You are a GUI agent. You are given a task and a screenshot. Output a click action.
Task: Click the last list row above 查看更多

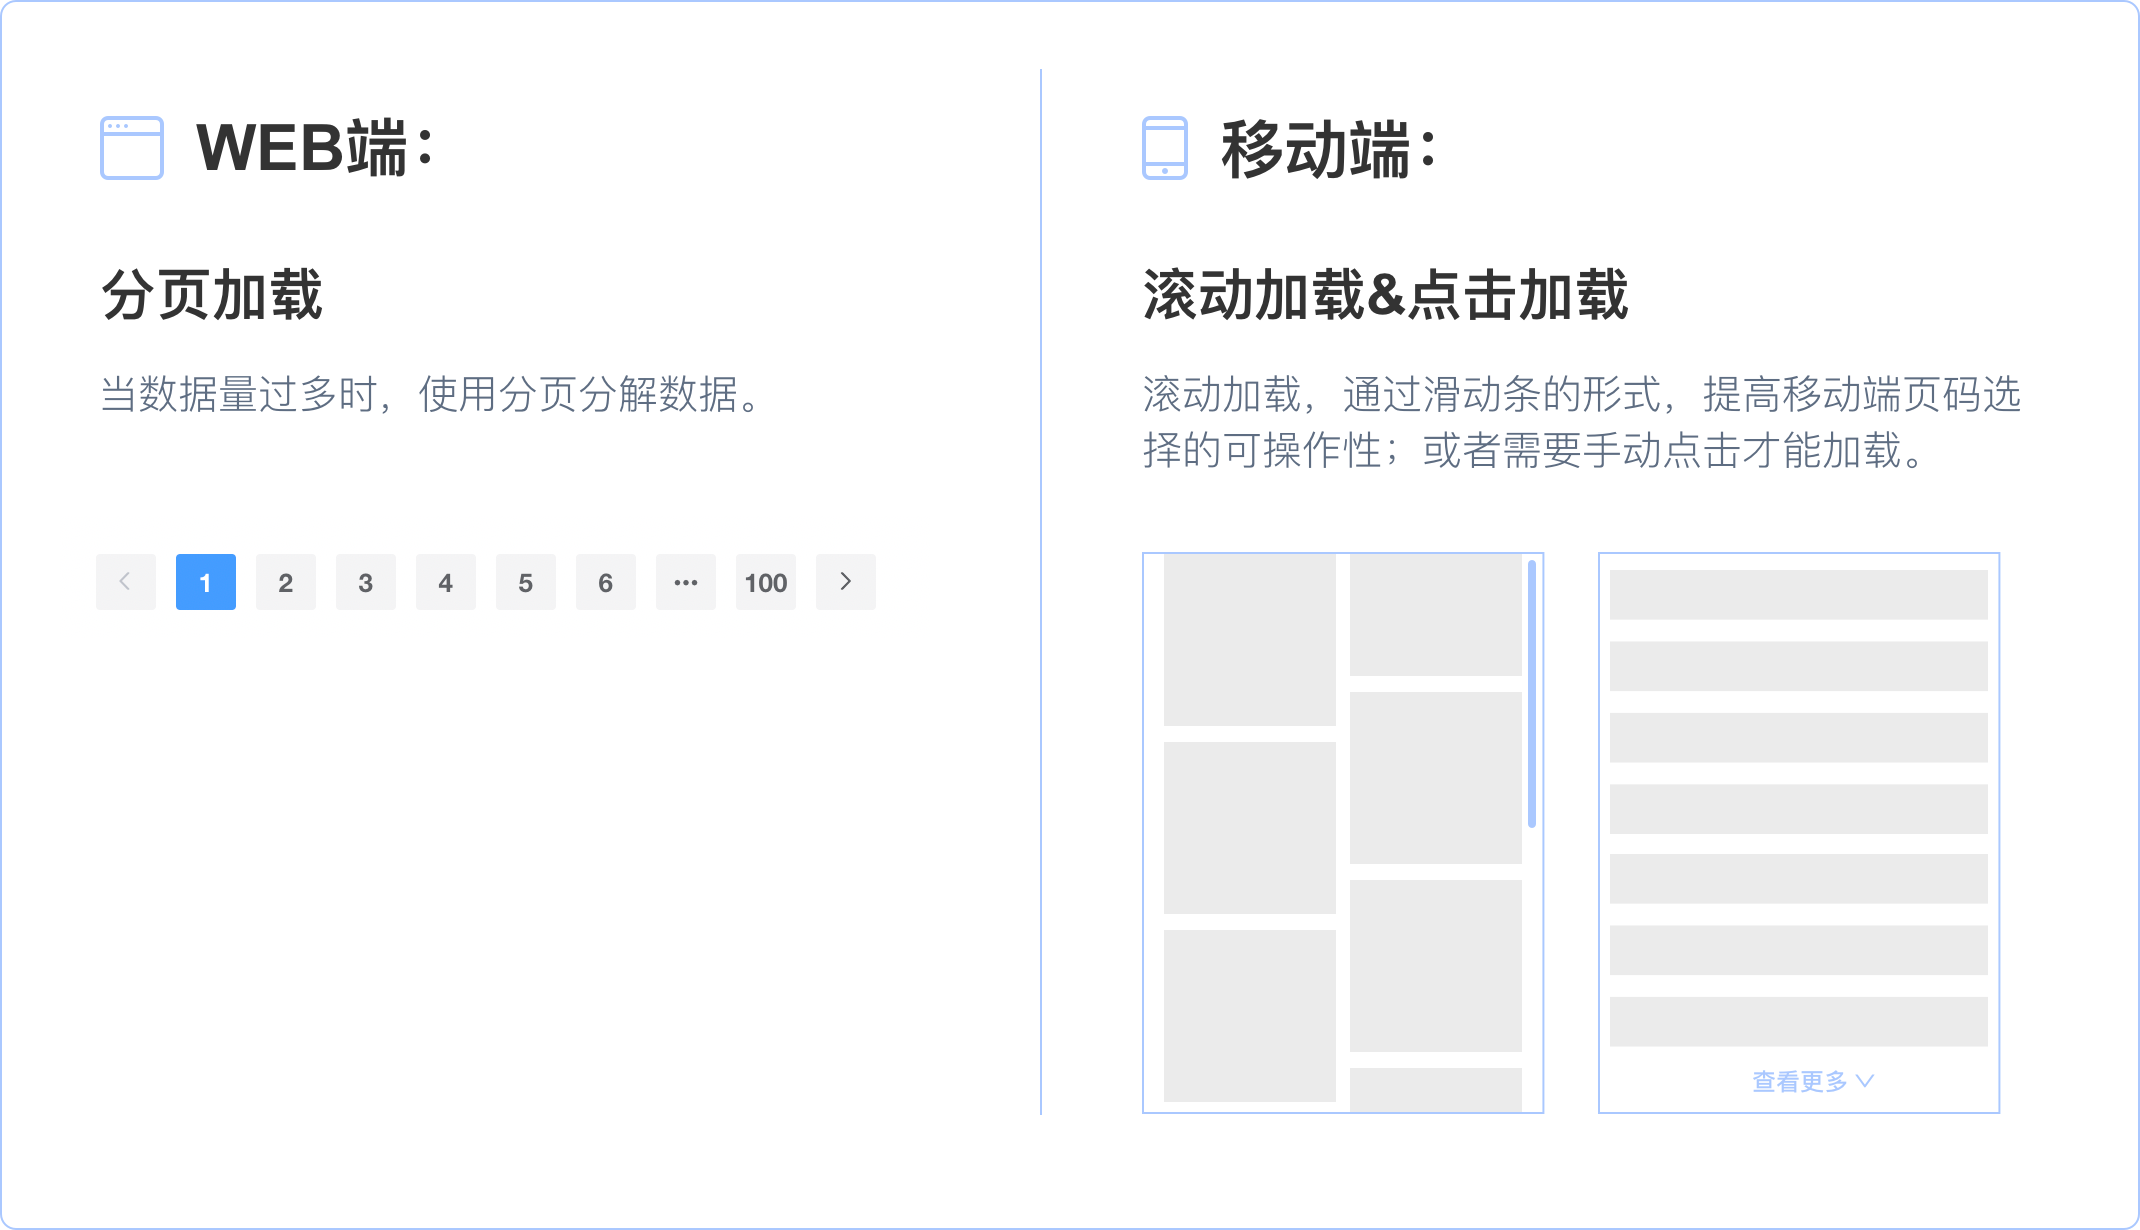pyautogui.click(x=1798, y=1021)
